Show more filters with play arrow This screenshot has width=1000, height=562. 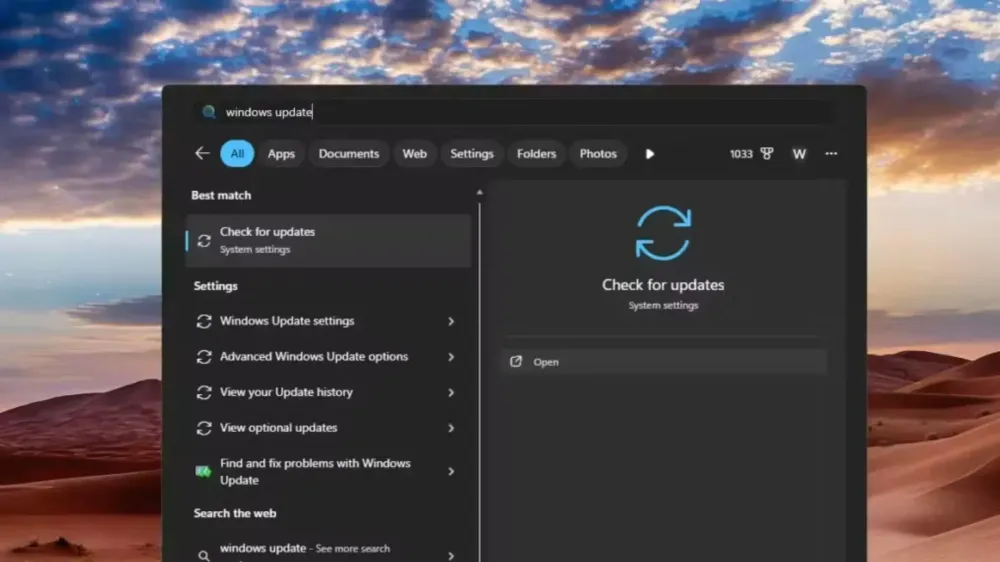click(649, 154)
